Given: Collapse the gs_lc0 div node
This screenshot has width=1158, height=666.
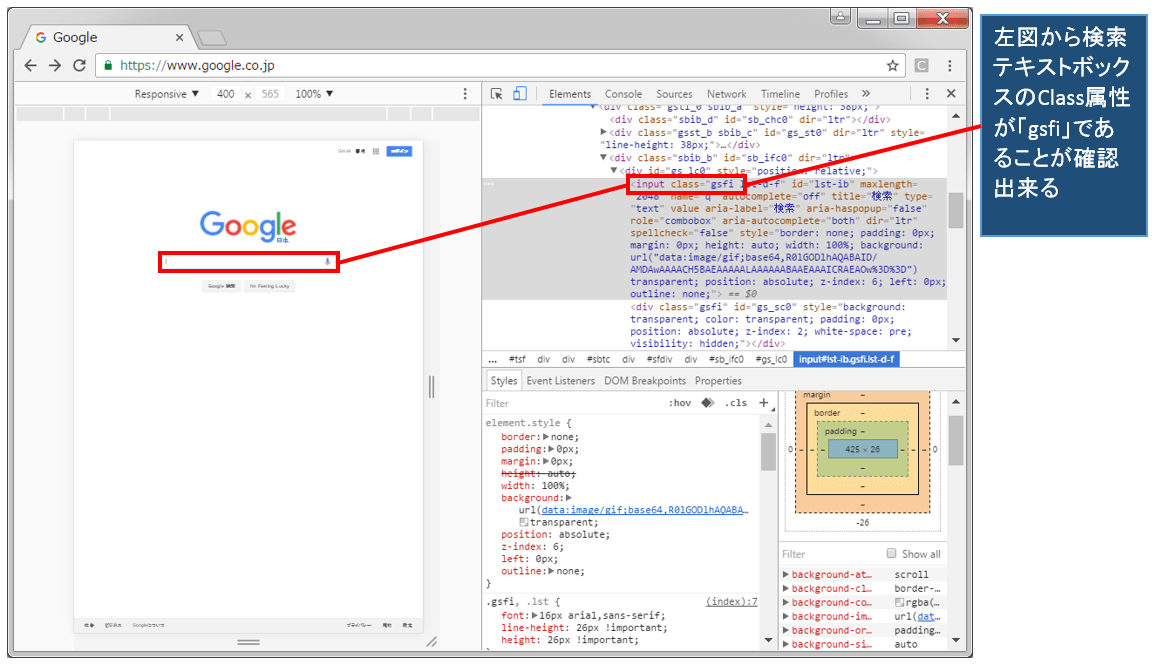Looking at the screenshot, I should click(x=614, y=171).
